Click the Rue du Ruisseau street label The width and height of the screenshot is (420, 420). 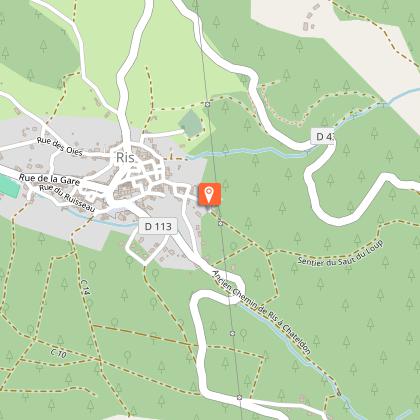pos(67,198)
